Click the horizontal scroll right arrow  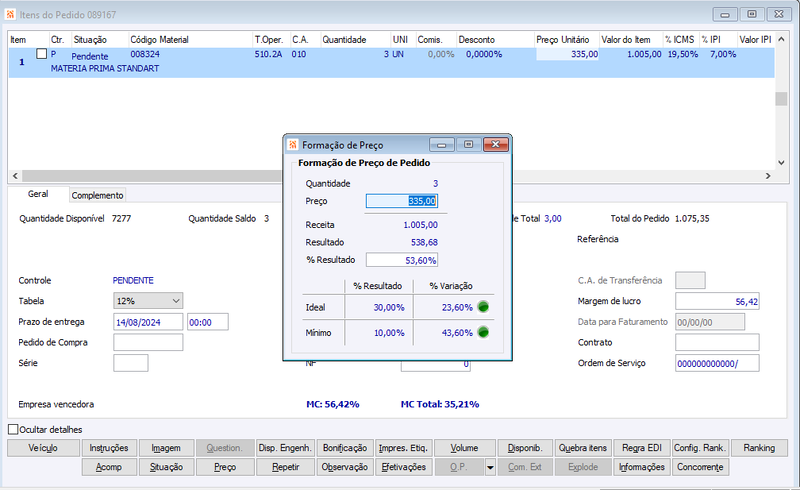coord(768,176)
